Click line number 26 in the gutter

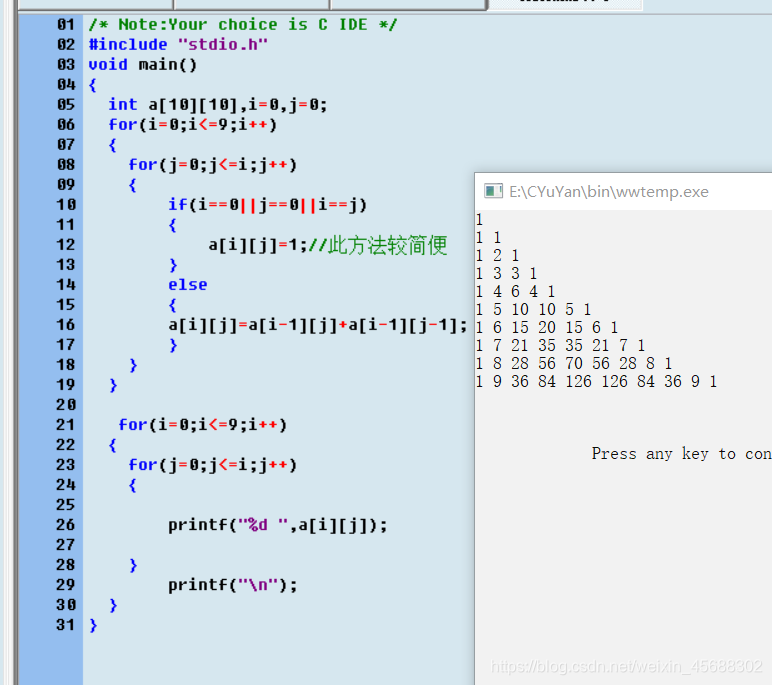66,525
